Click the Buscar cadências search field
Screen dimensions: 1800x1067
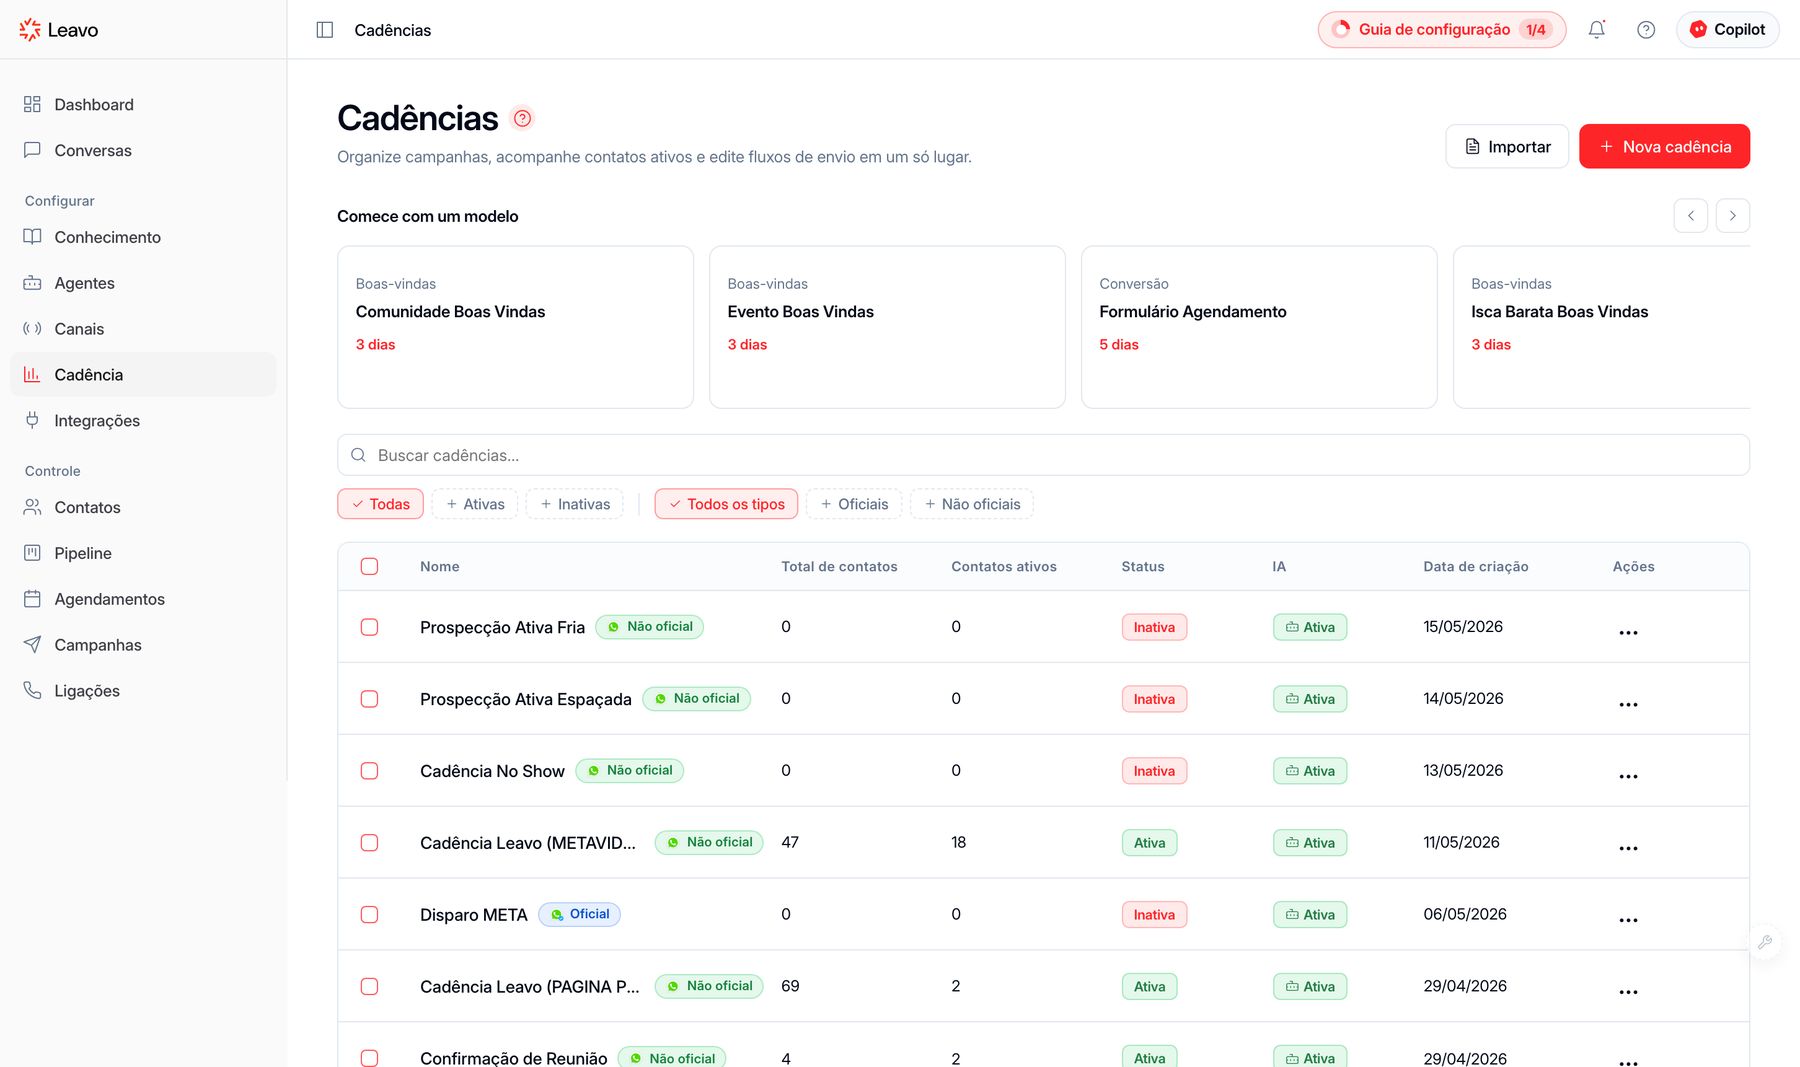pyautogui.click(x=1043, y=455)
